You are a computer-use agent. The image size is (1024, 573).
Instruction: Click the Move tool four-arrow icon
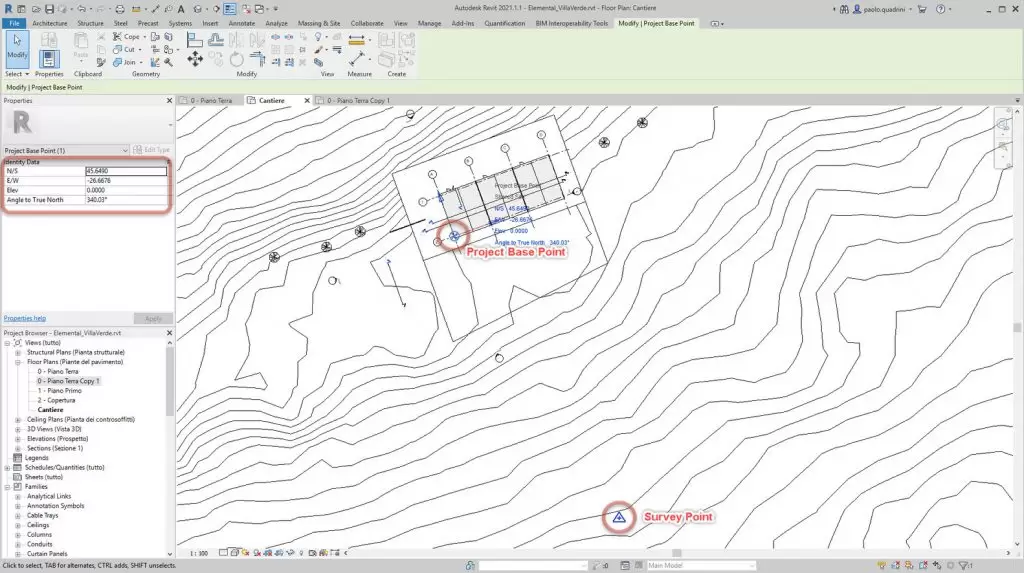click(x=195, y=59)
